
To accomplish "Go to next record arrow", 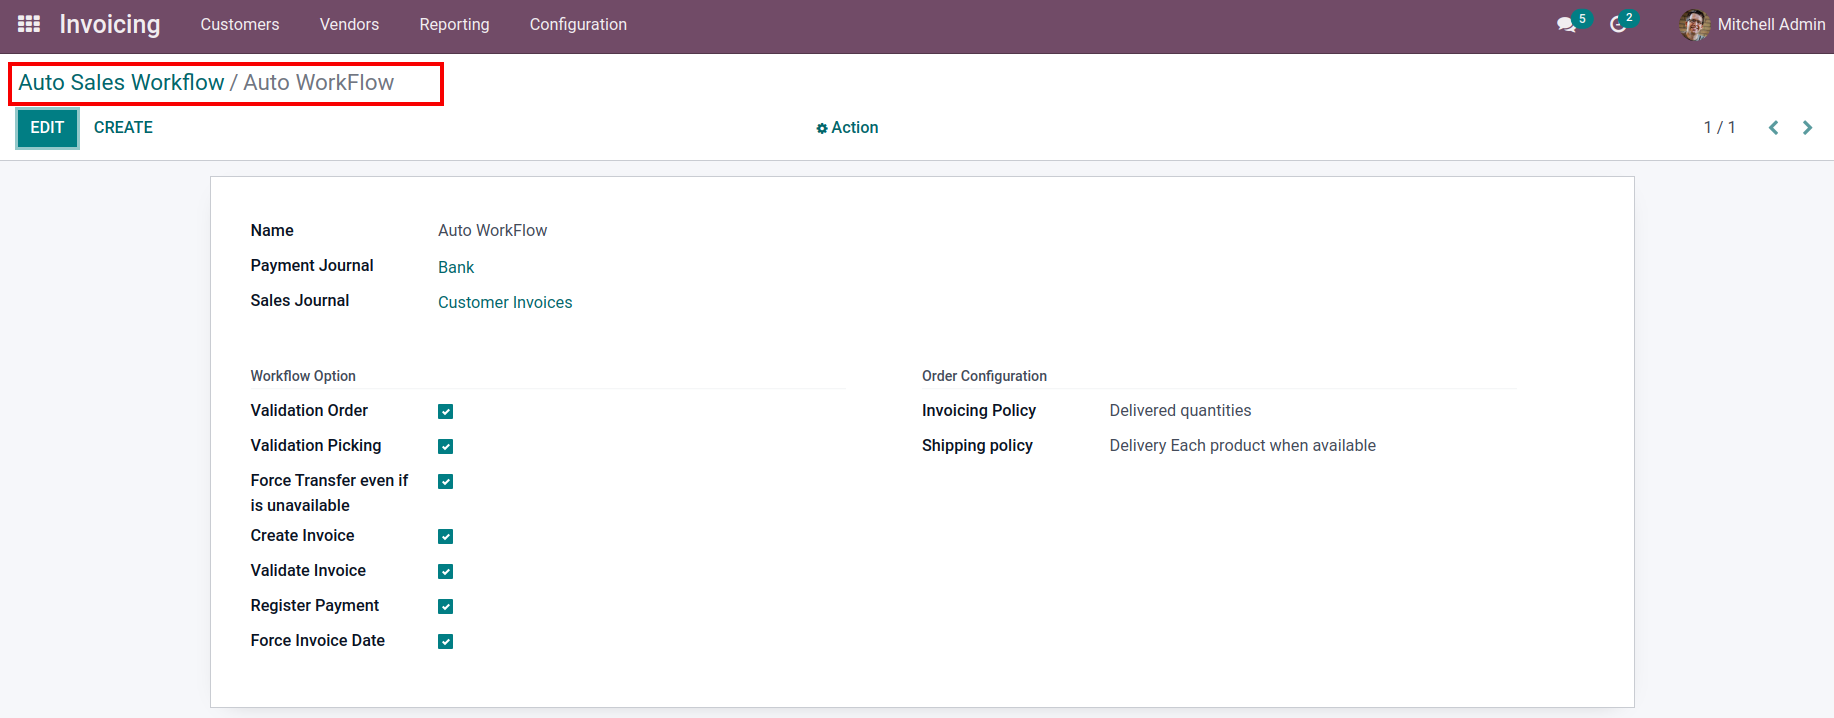I will click(1807, 128).
